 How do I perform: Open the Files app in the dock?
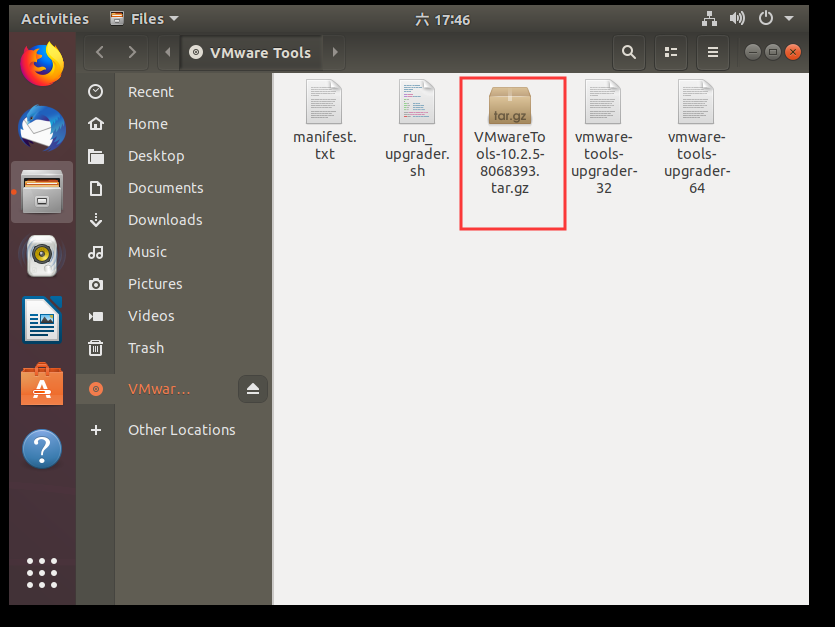(x=42, y=192)
